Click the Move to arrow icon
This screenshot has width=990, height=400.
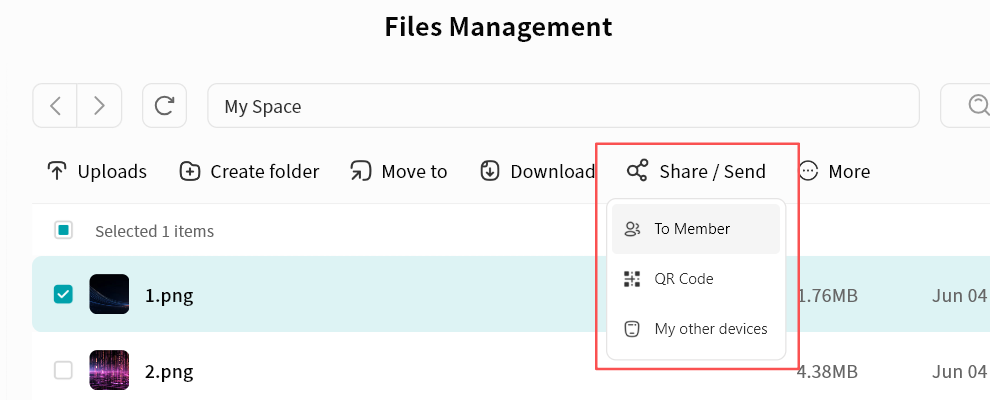(360, 171)
